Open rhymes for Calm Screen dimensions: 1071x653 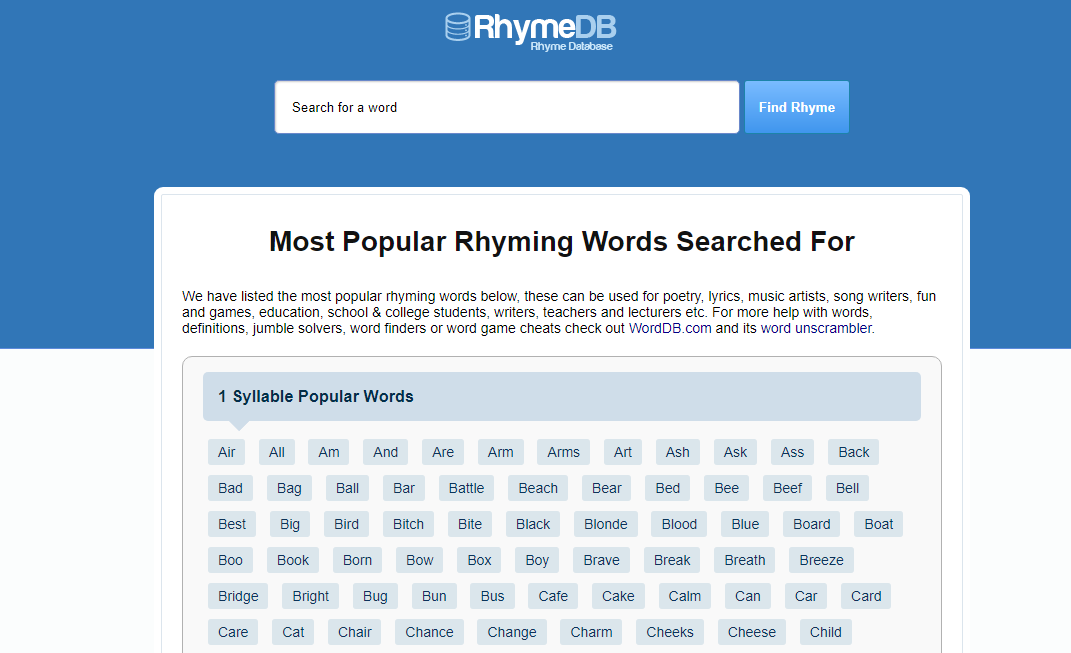tap(685, 596)
